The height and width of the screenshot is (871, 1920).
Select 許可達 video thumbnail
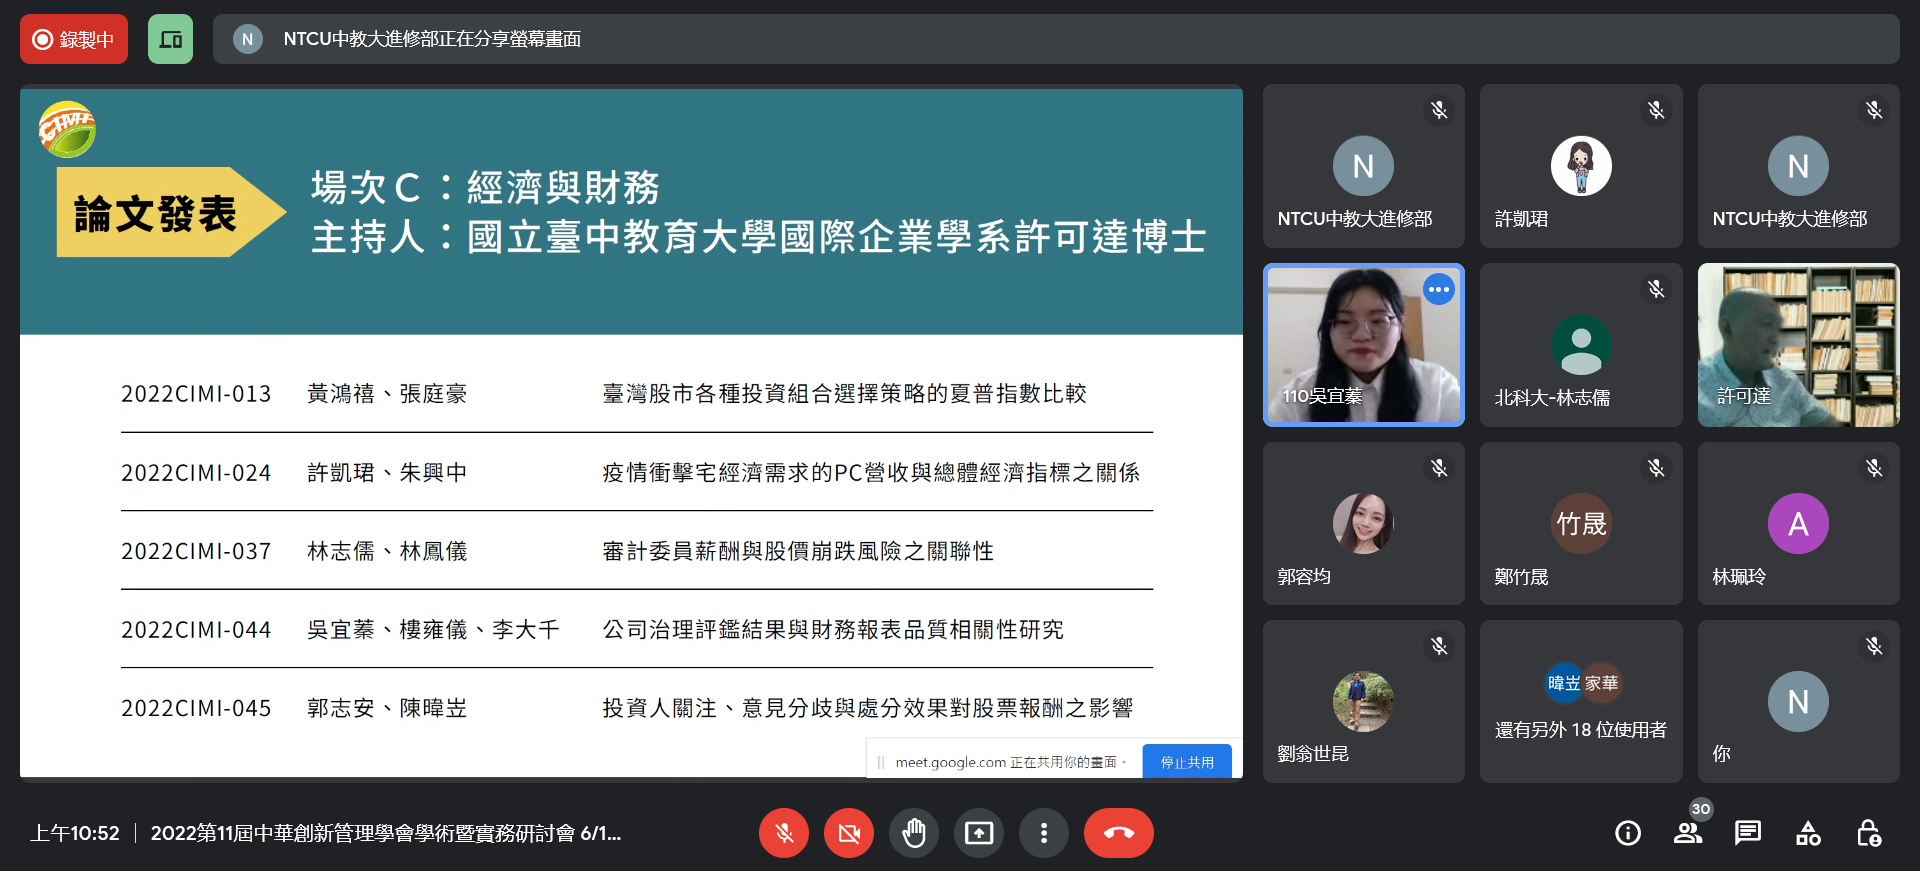[x=1797, y=345]
